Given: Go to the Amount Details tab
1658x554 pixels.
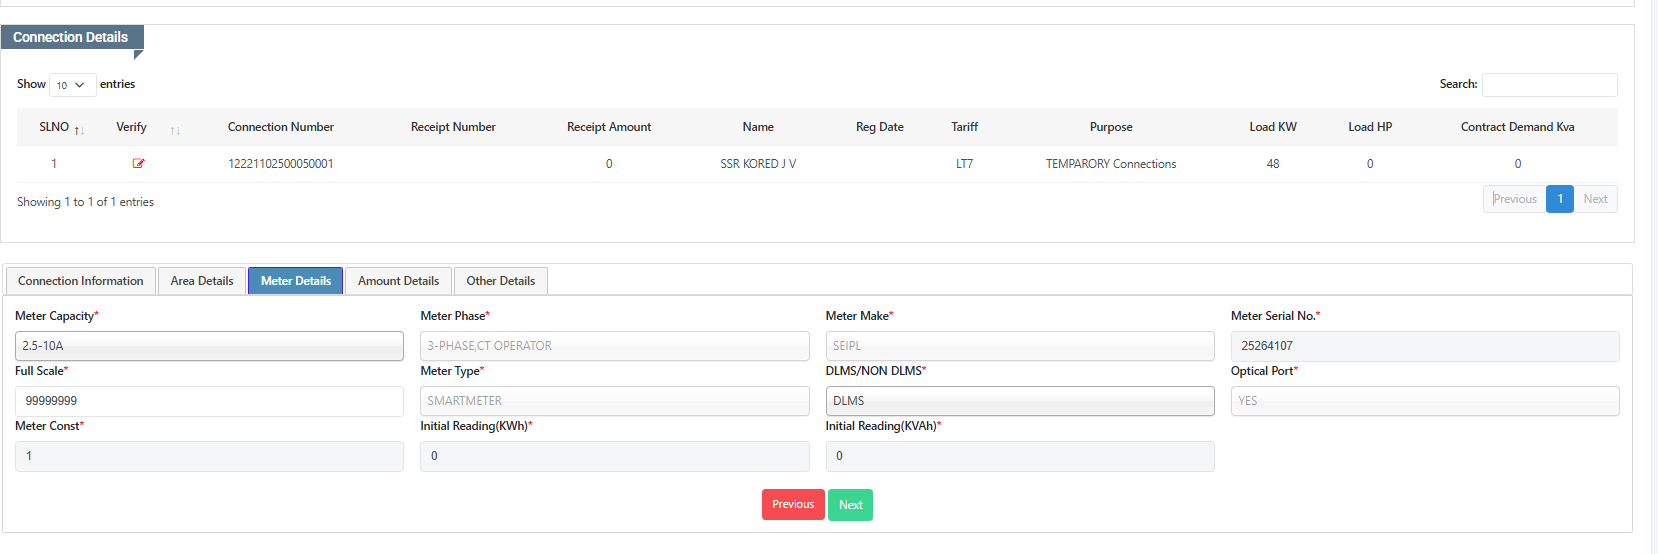Looking at the screenshot, I should tap(398, 281).
